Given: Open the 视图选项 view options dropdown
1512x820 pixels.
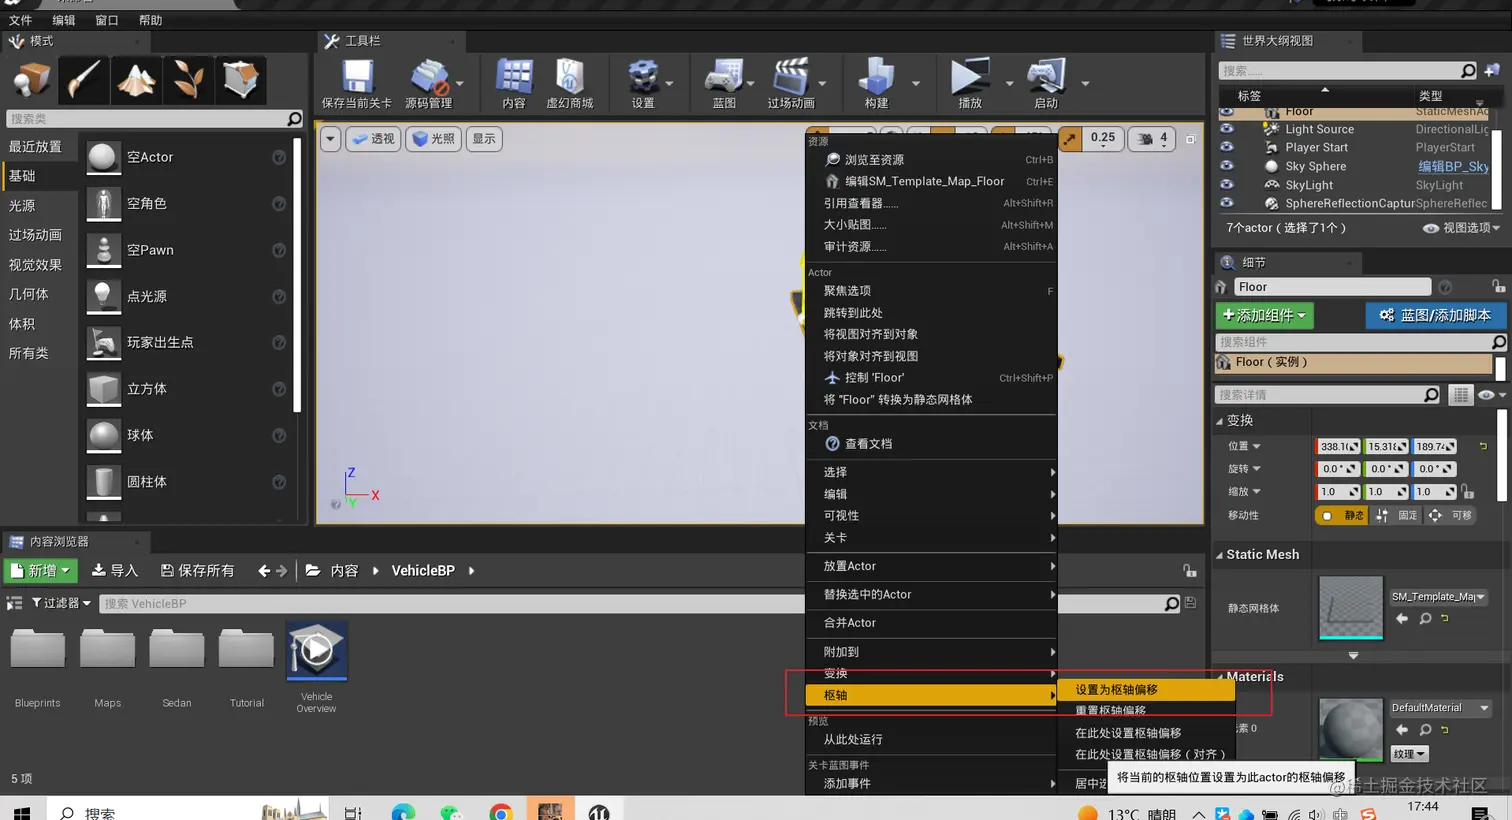Looking at the screenshot, I should point(1461,228).
